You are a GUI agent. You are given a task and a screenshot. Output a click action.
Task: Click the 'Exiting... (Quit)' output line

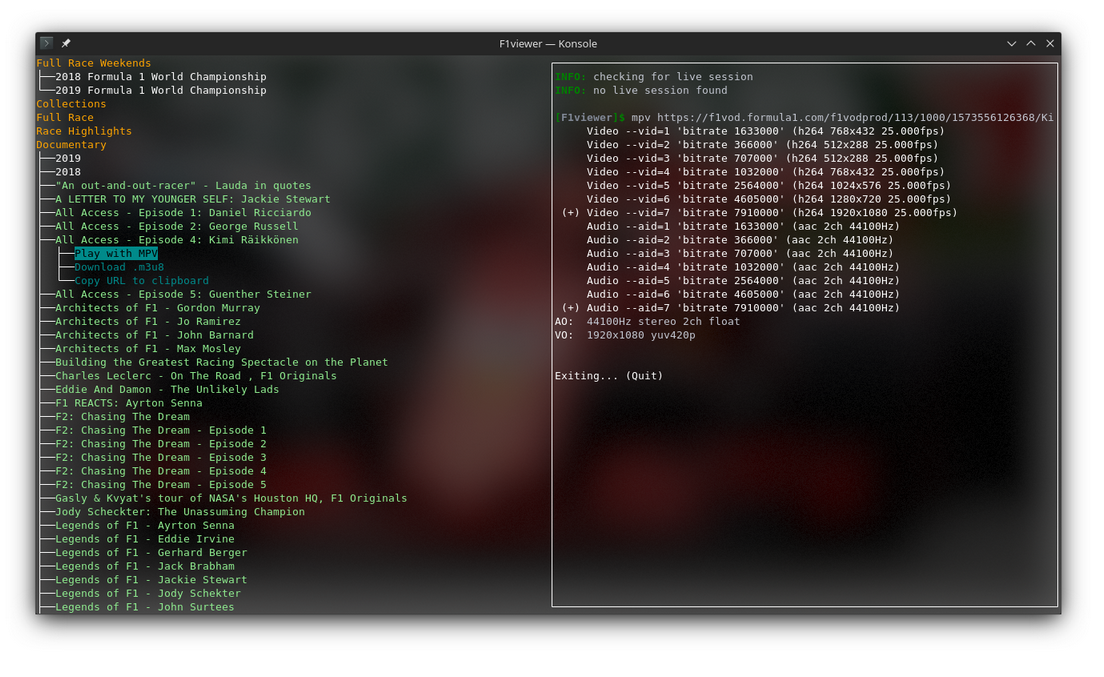point(609,376)
